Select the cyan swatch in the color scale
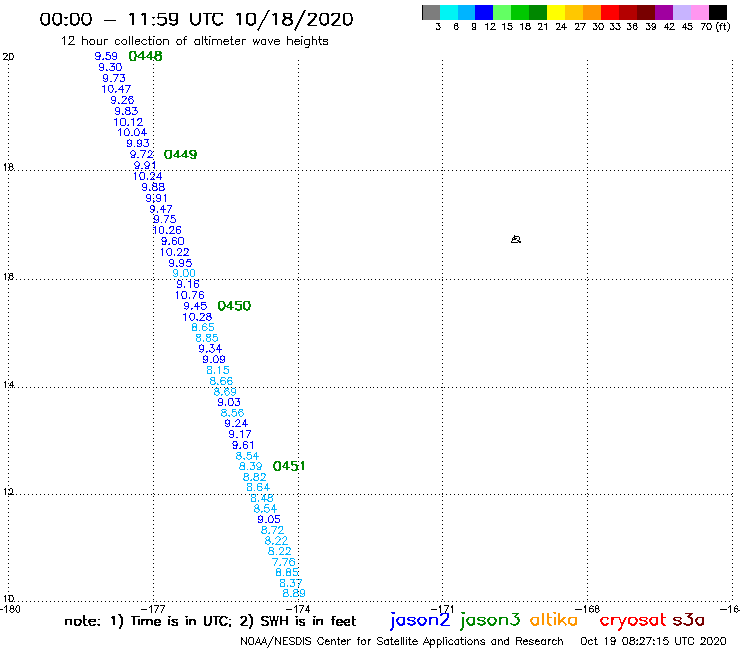This screenshot has height=650, width=740. pyautogui.click(x=449, y=12)
